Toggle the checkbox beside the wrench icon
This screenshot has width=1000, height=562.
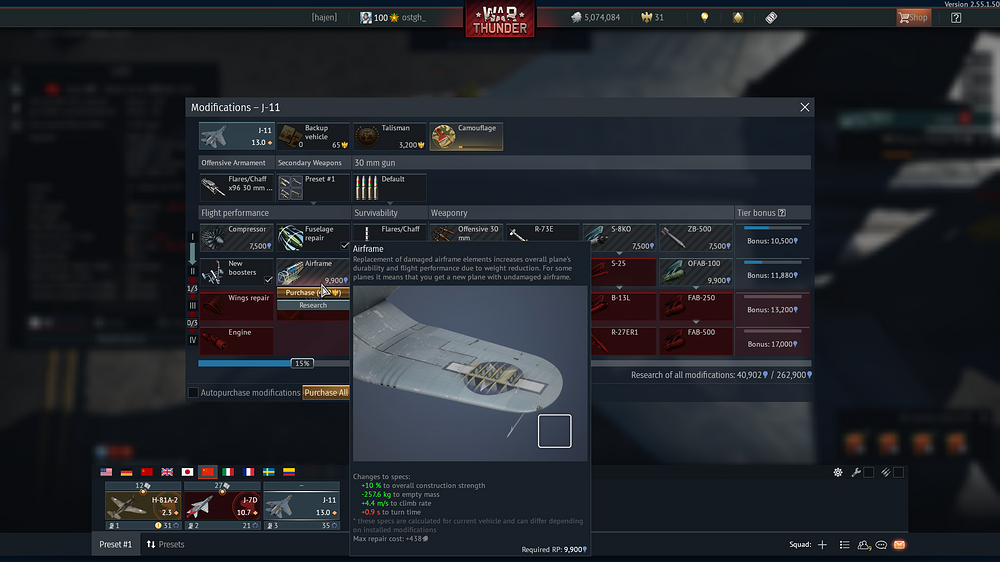(869, 472)
